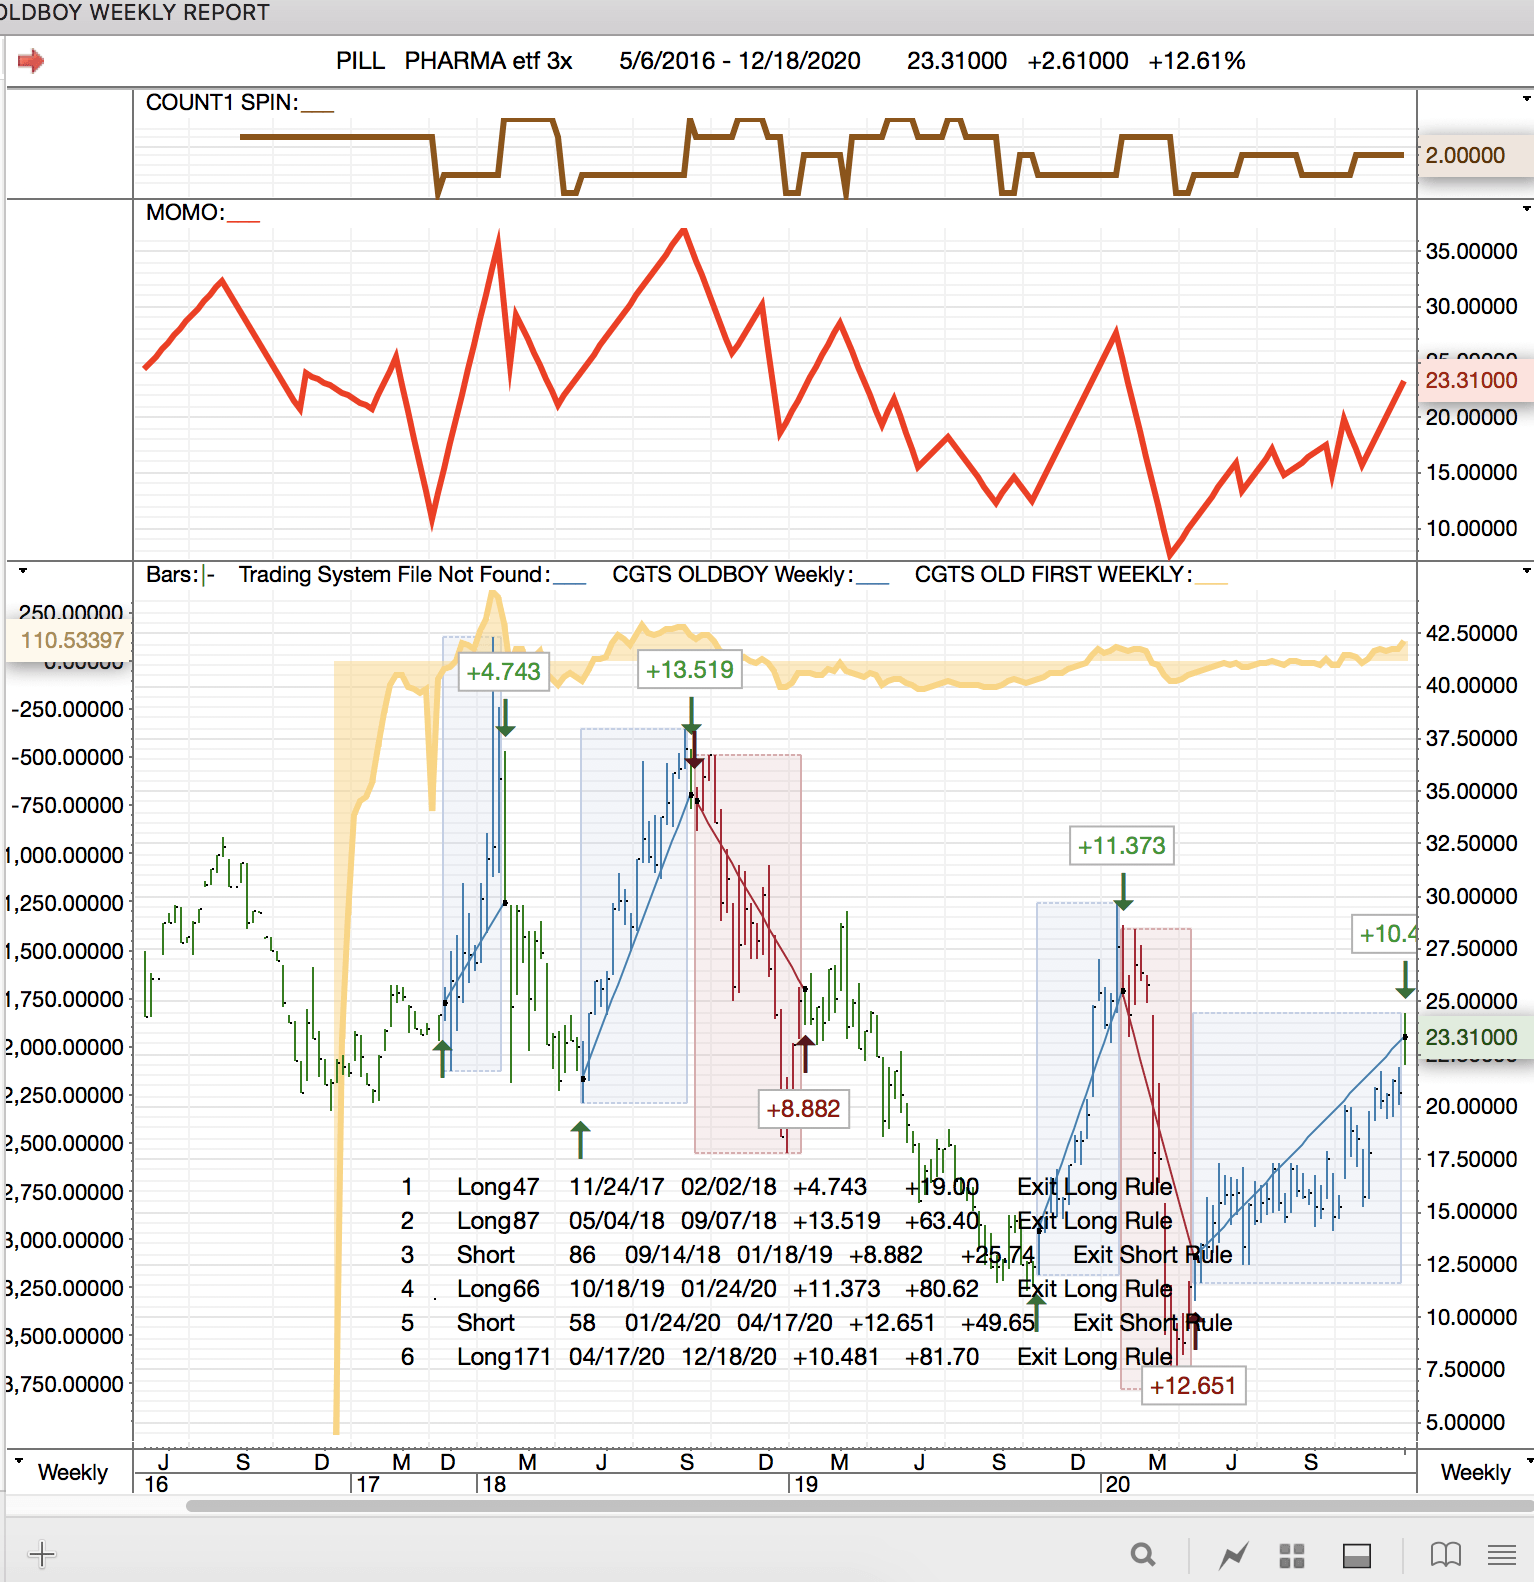Click the 18 year label on time axis

coord(494,1484)
